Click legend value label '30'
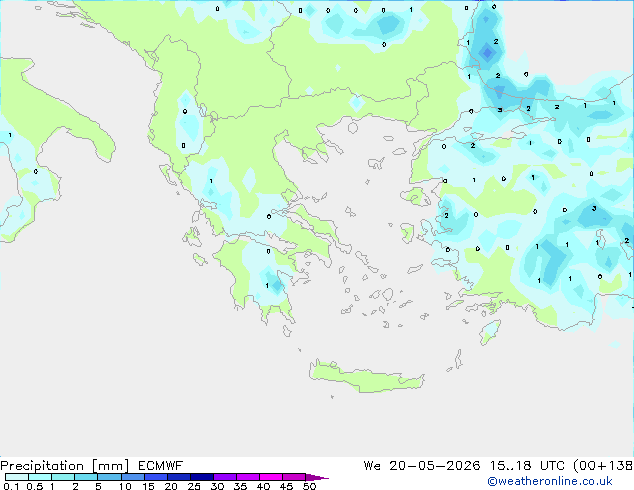The height and width of the screenshot is (490, 634). click(217, 486)
